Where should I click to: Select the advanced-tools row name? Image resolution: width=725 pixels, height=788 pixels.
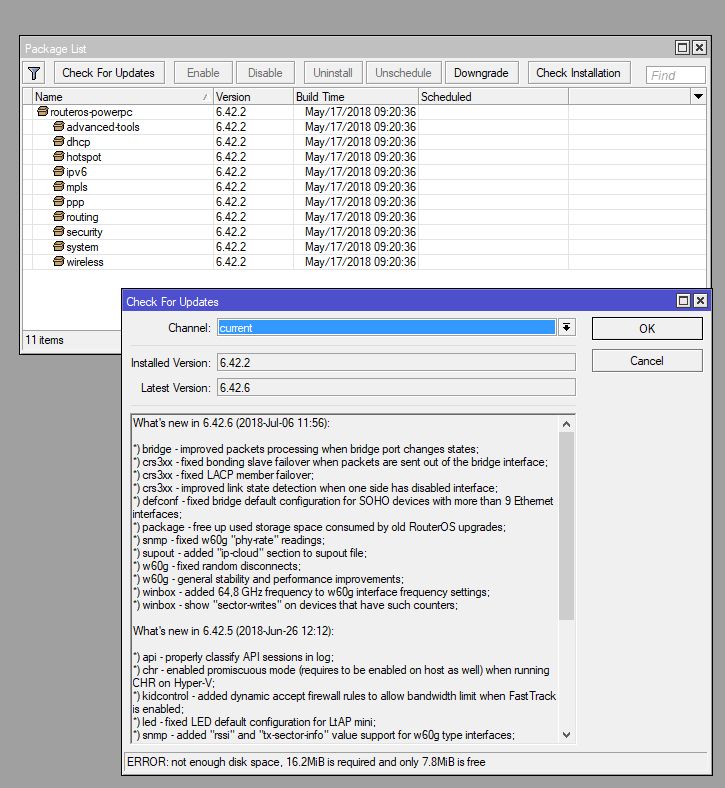tap(103, 127)
